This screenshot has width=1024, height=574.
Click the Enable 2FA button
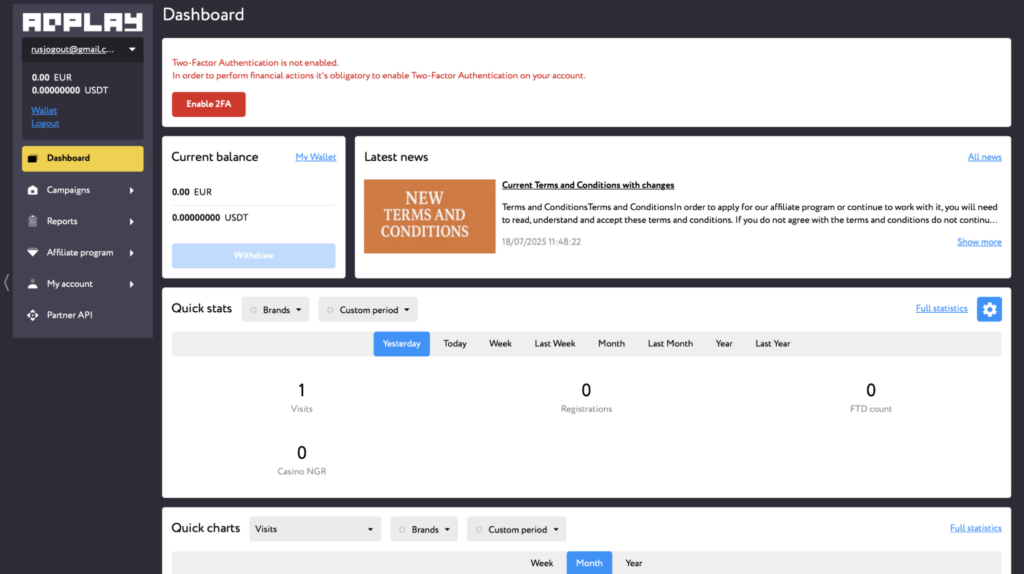(209, 104)
